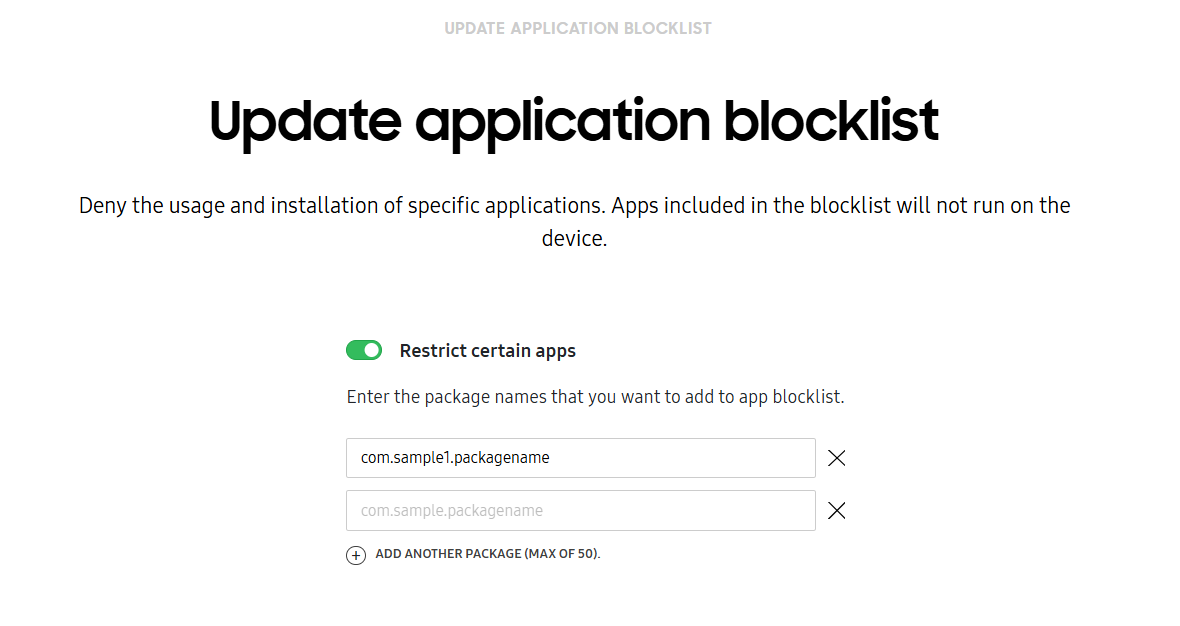The width and height of the screenshot is (1180, 626).
Task: Click the UPDATE APPLICATION BLOCKLIST header label
Action: [578, 27]
